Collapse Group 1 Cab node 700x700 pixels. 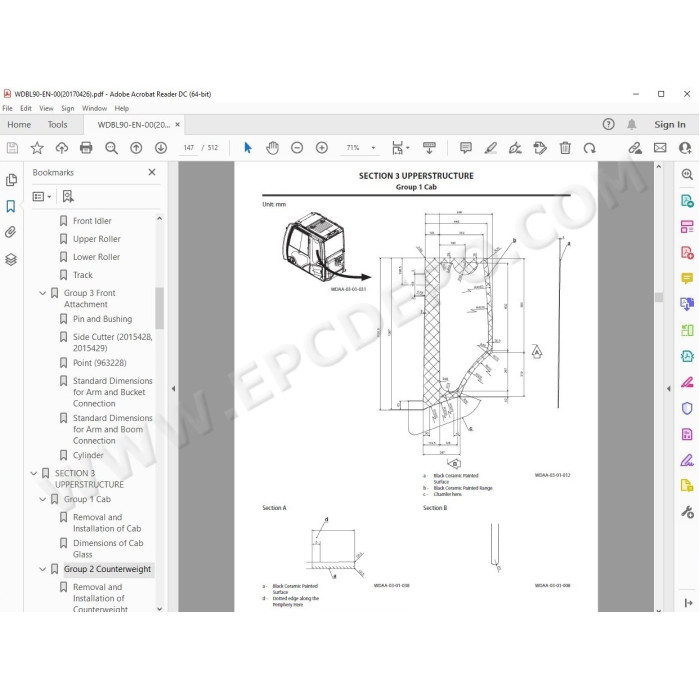(42, 499)
